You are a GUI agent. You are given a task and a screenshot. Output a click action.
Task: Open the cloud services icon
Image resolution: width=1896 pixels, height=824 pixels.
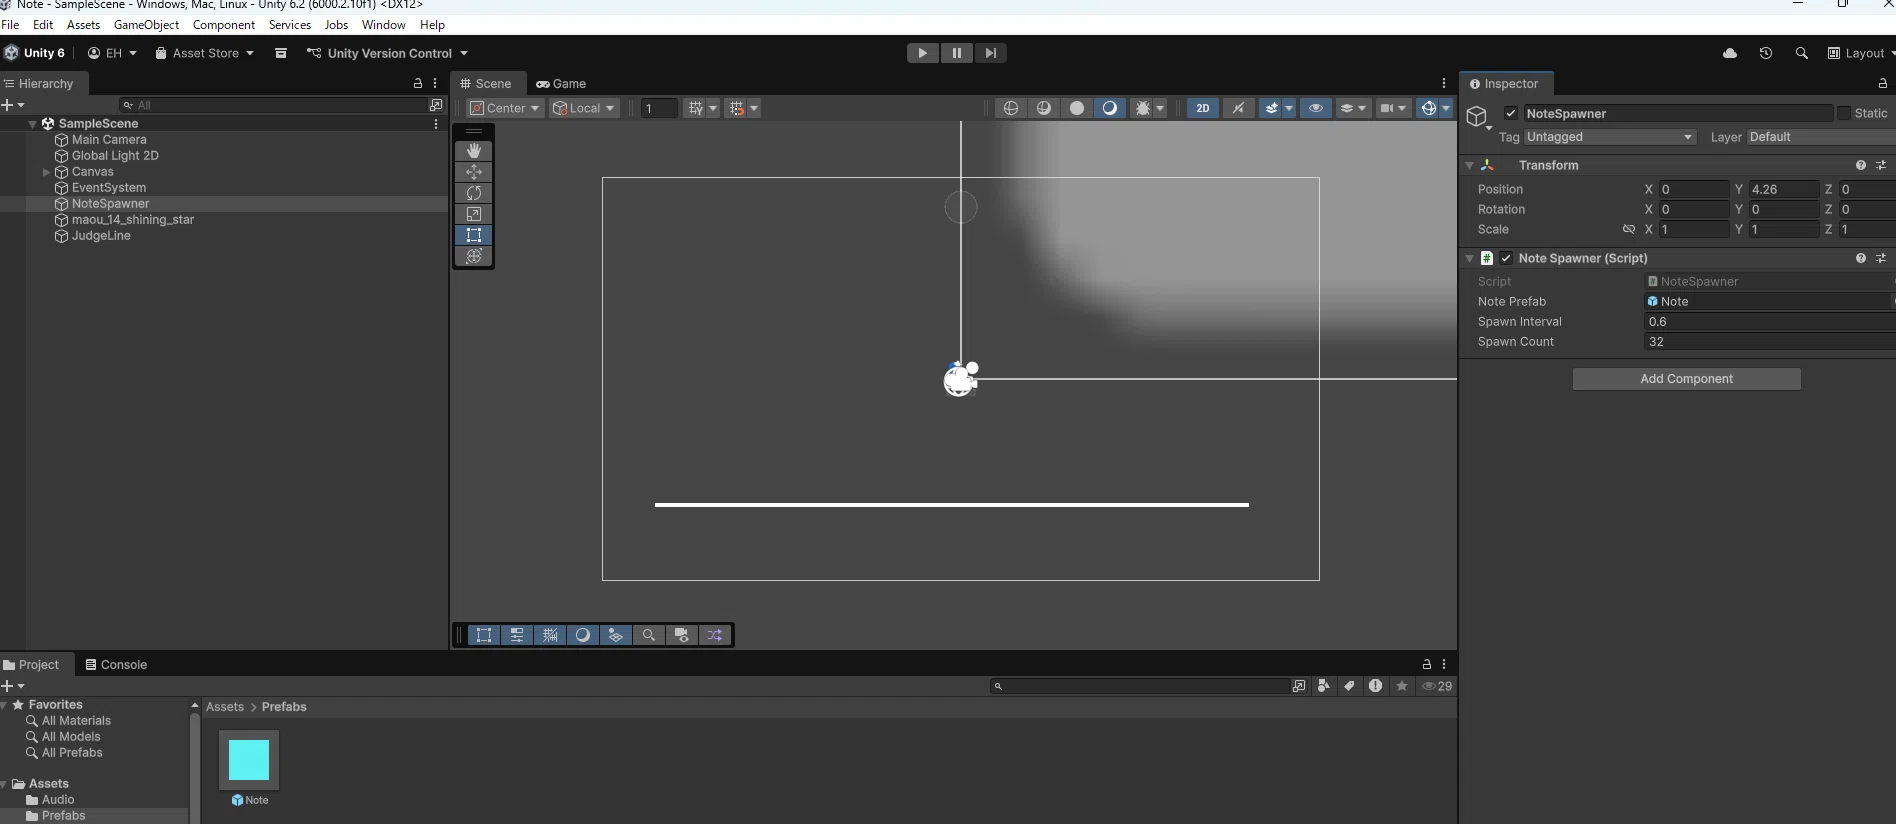1730,53
